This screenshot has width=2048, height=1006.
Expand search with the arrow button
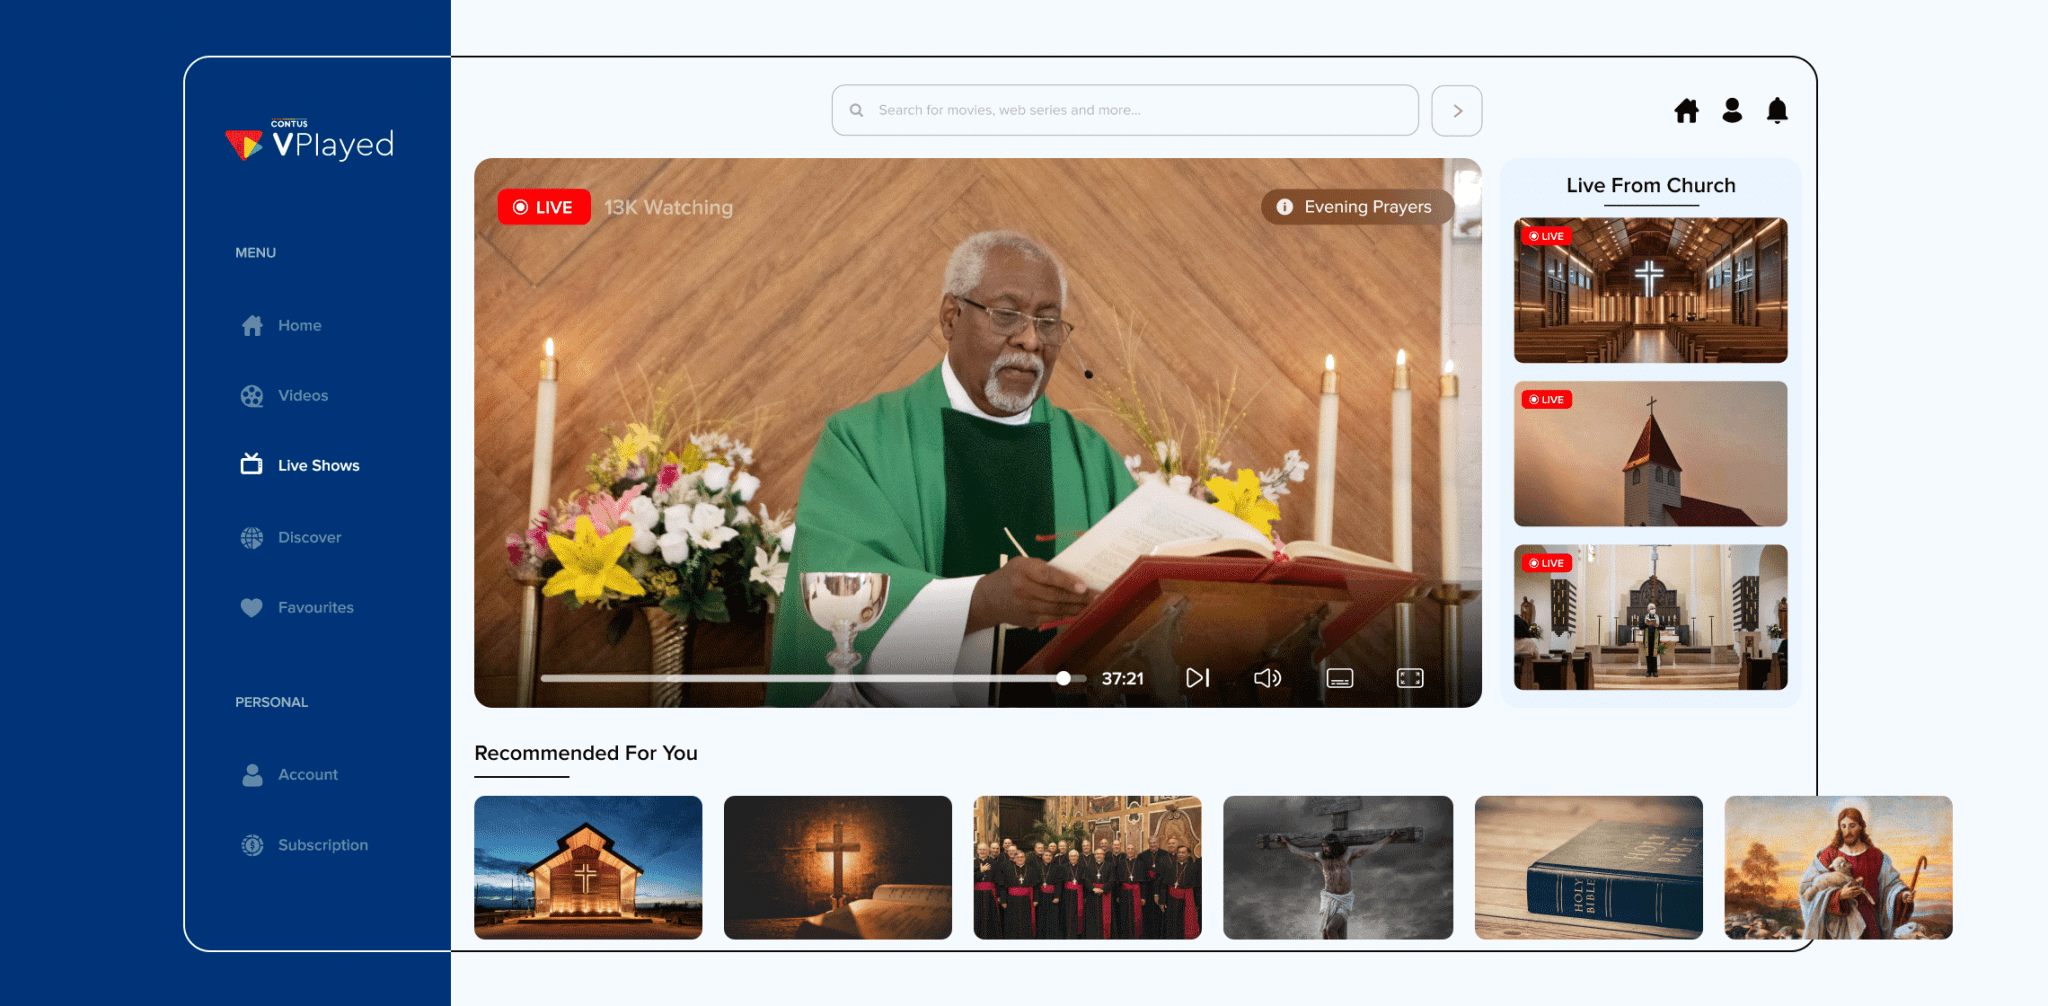[x=1456, y=110]
